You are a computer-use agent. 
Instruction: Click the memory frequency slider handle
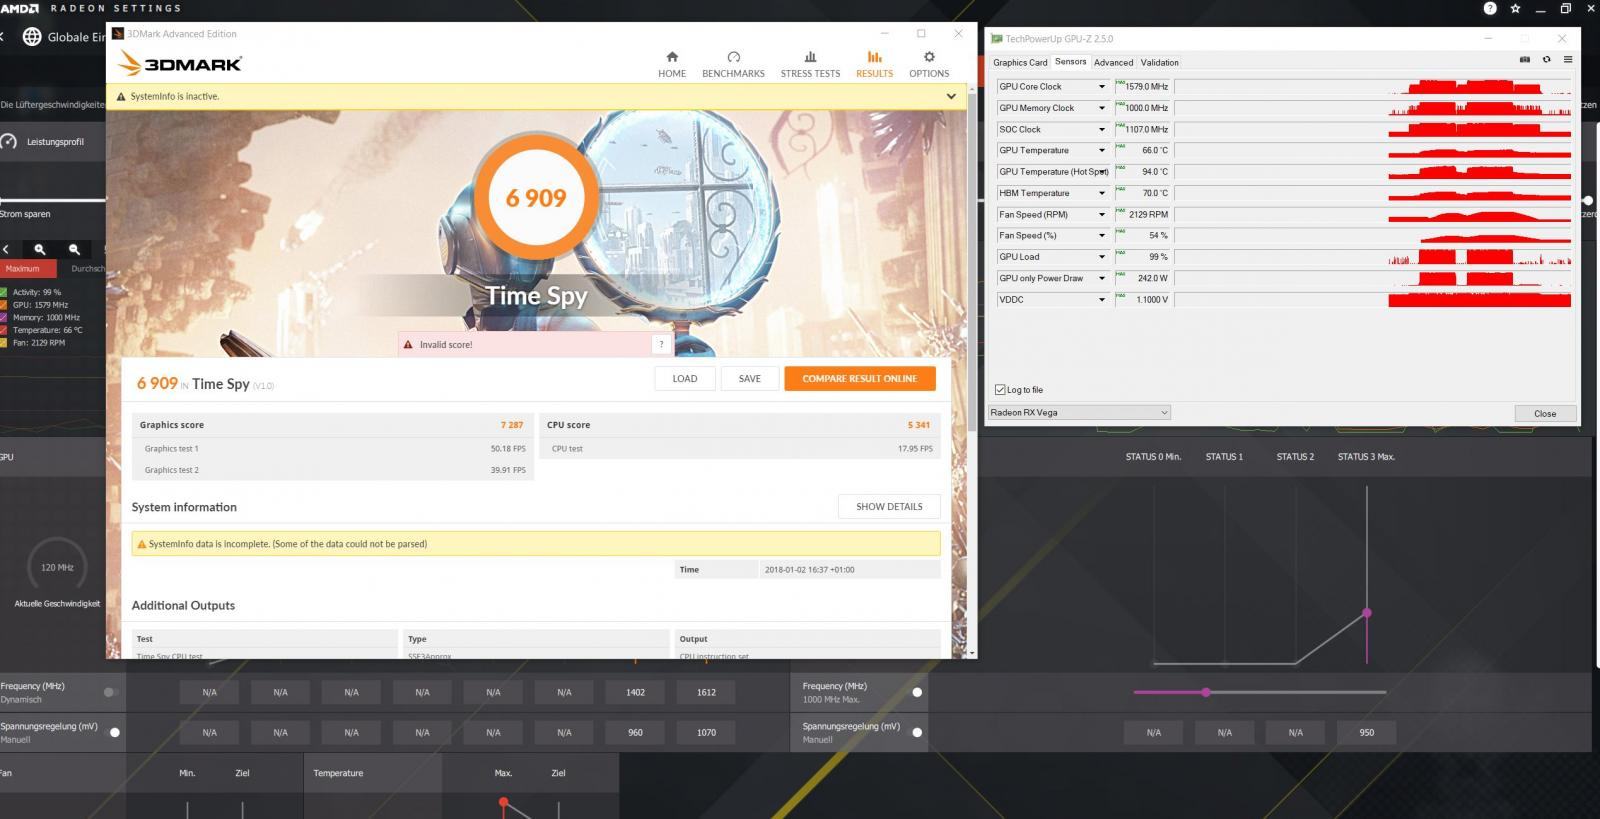(1206, 692)
